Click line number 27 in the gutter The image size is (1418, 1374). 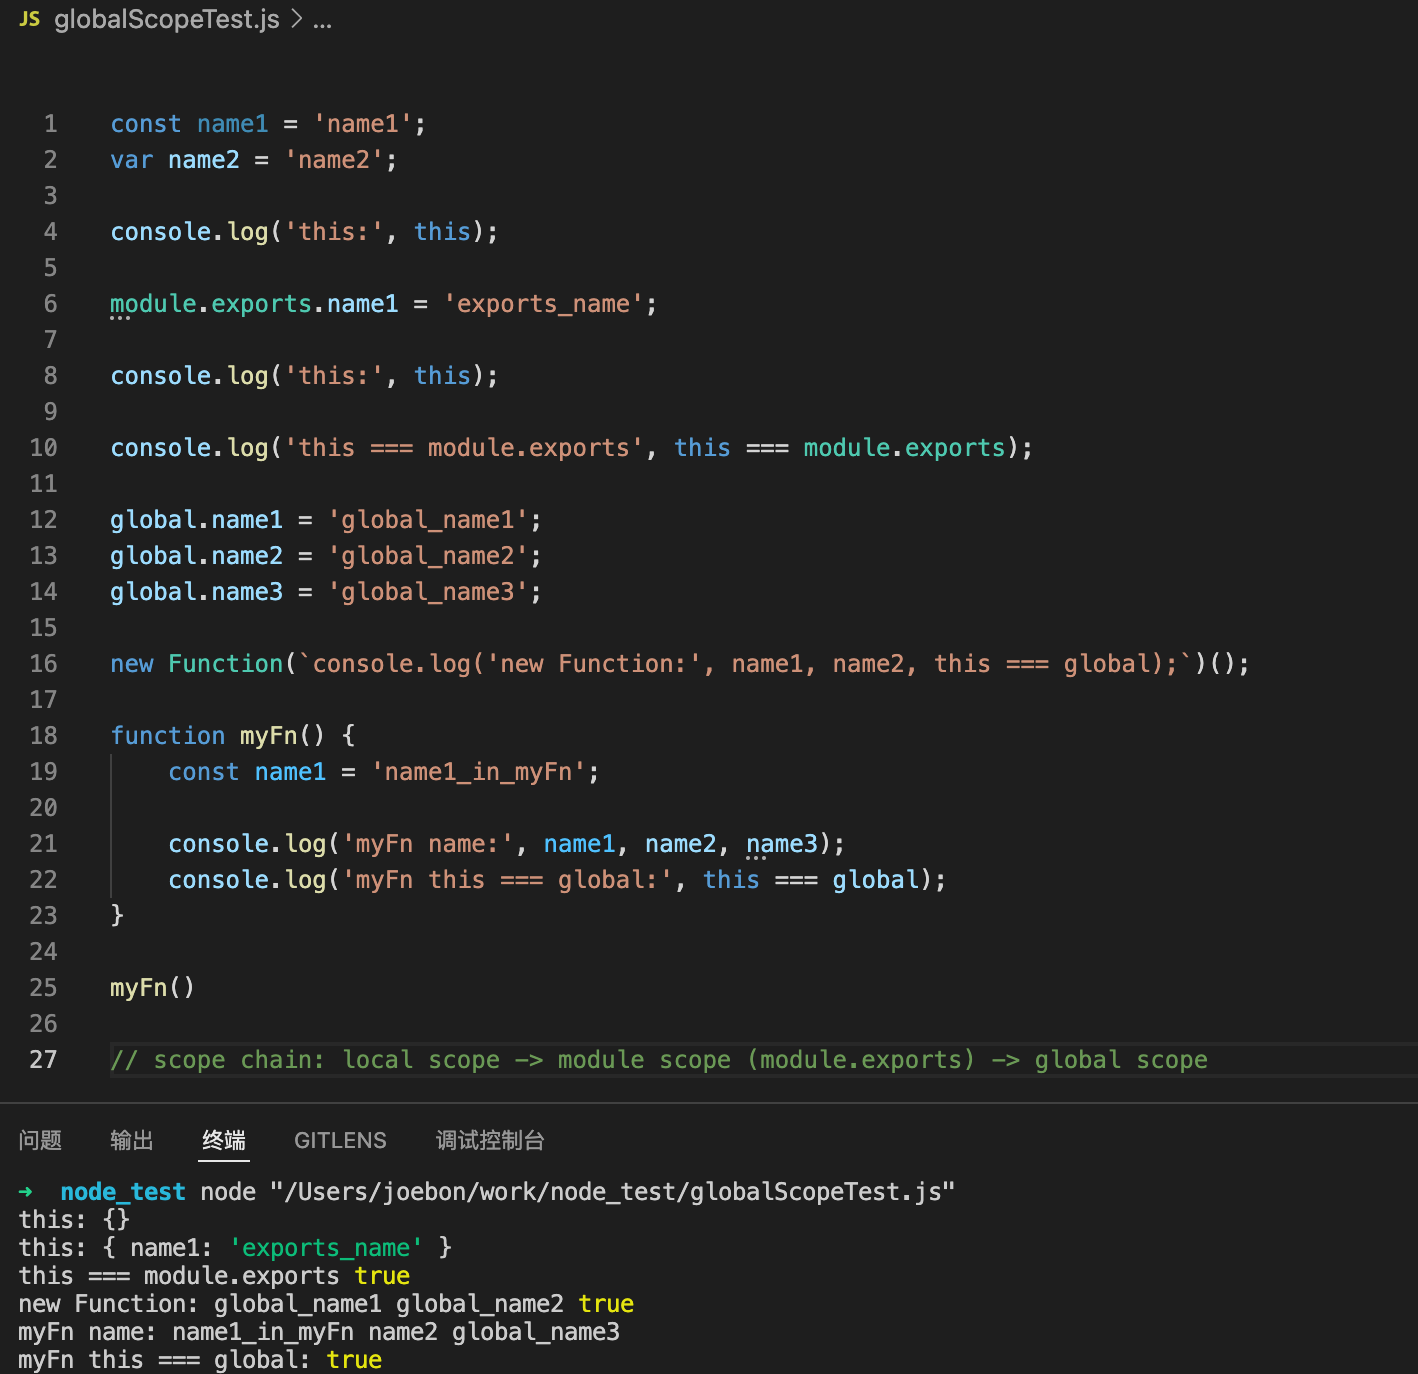pyautogui.click(x=43, y=1060)
